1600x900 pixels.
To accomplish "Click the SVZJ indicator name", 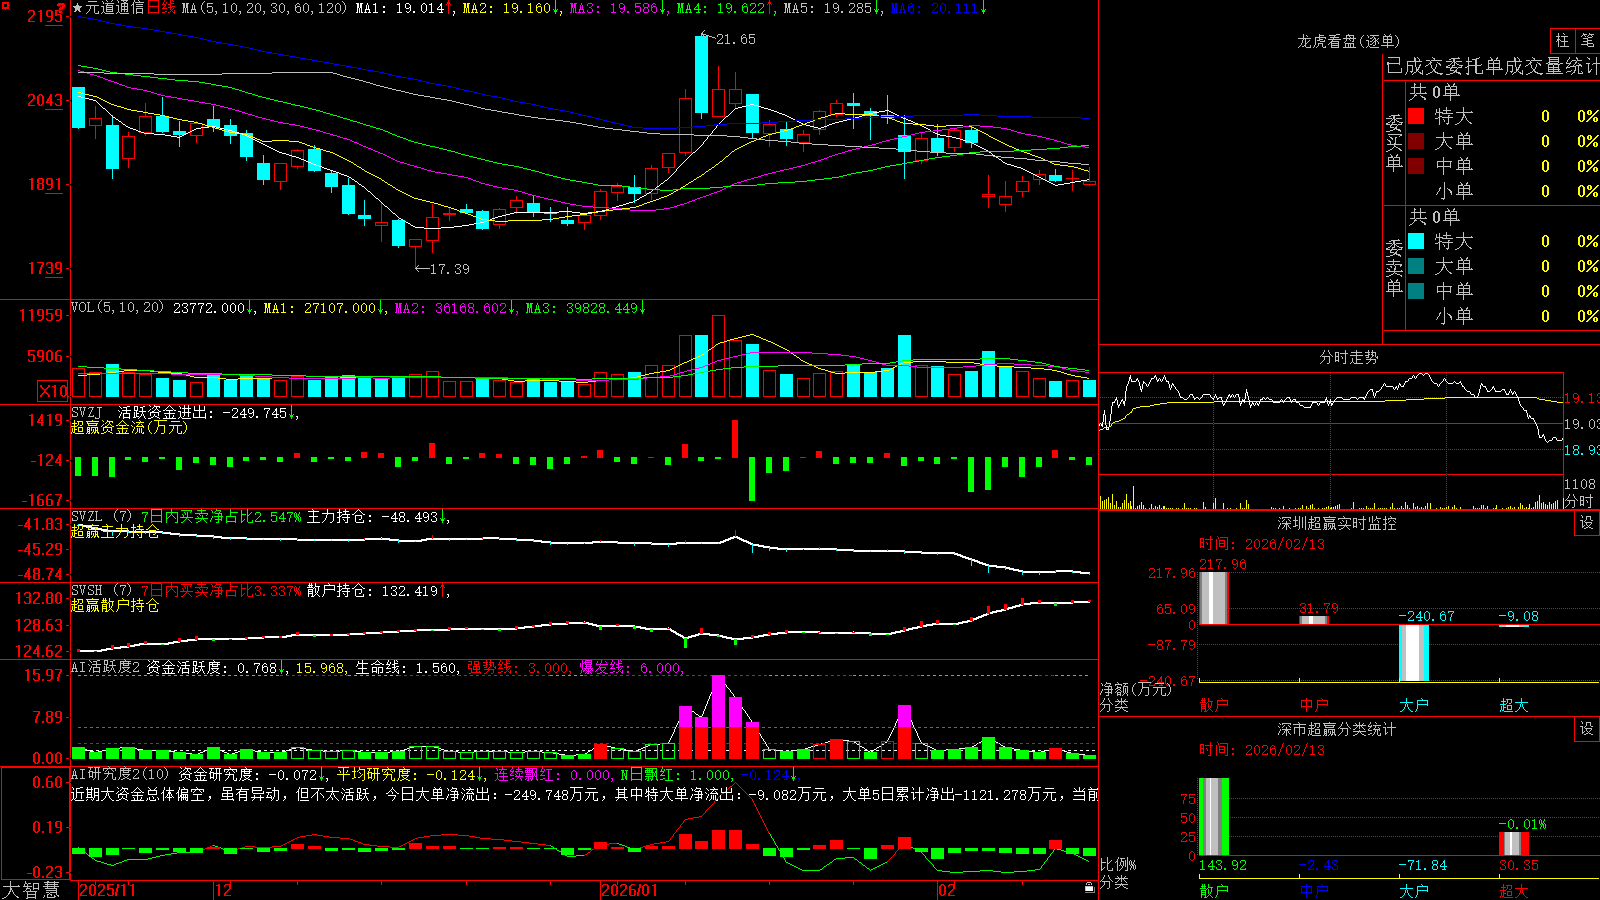I will [87, 412].
